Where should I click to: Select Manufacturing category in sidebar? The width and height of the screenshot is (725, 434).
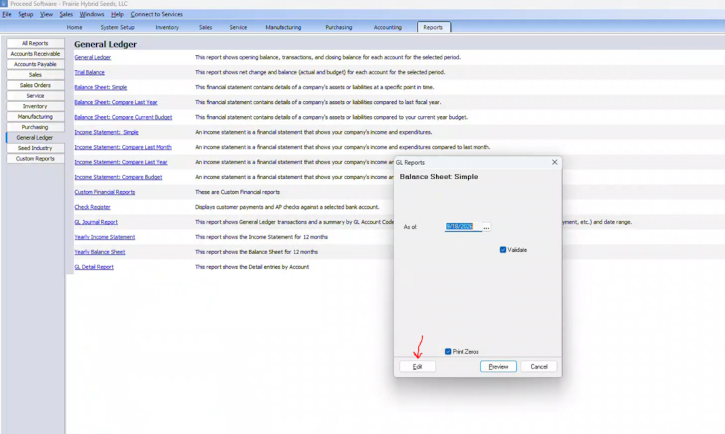point(35,116)
